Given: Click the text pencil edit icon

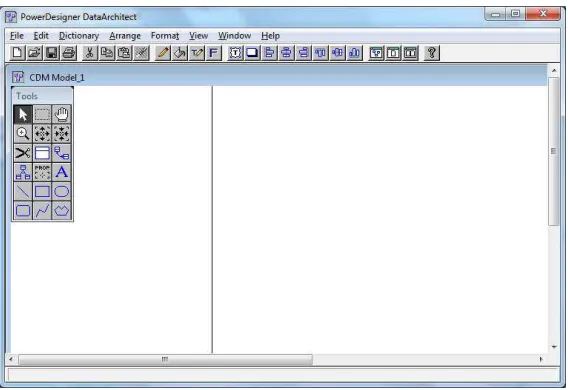Looking at the screenshot, I should 197,53.
